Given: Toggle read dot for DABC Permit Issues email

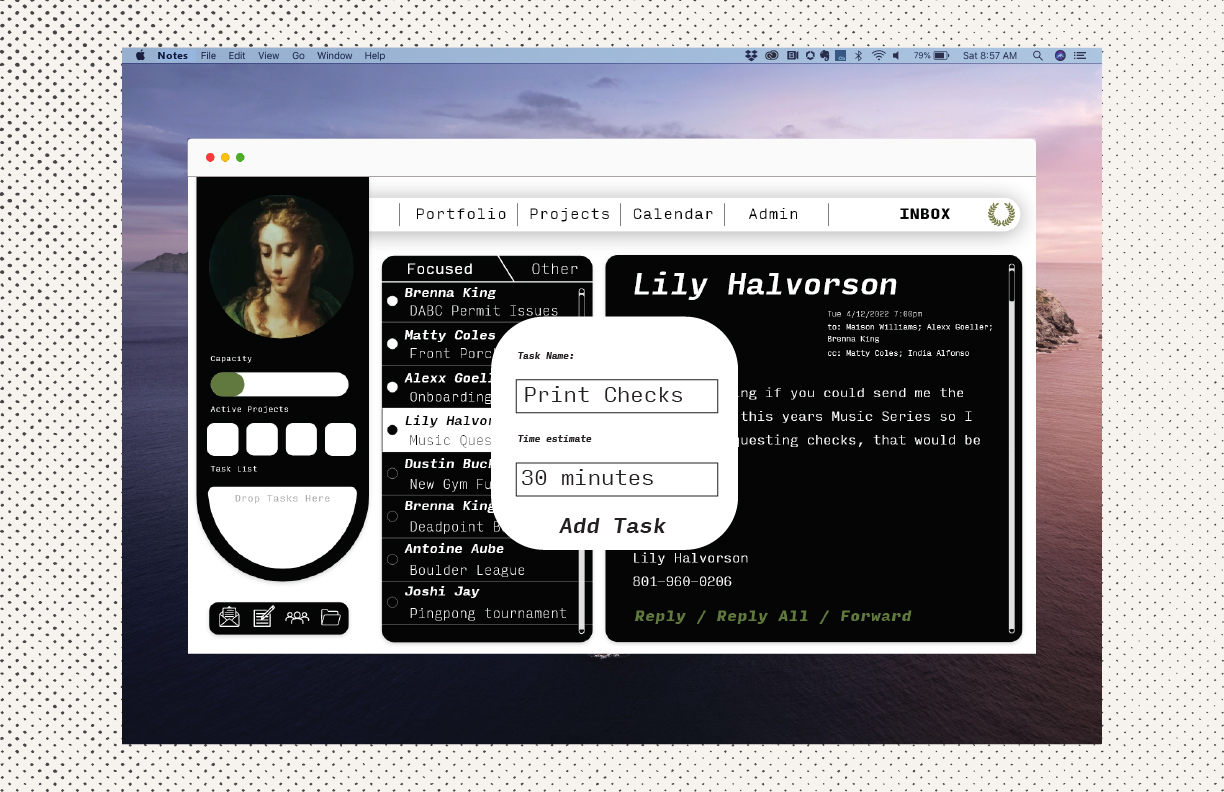Looking at the screenshot, I should click(392, 301).
